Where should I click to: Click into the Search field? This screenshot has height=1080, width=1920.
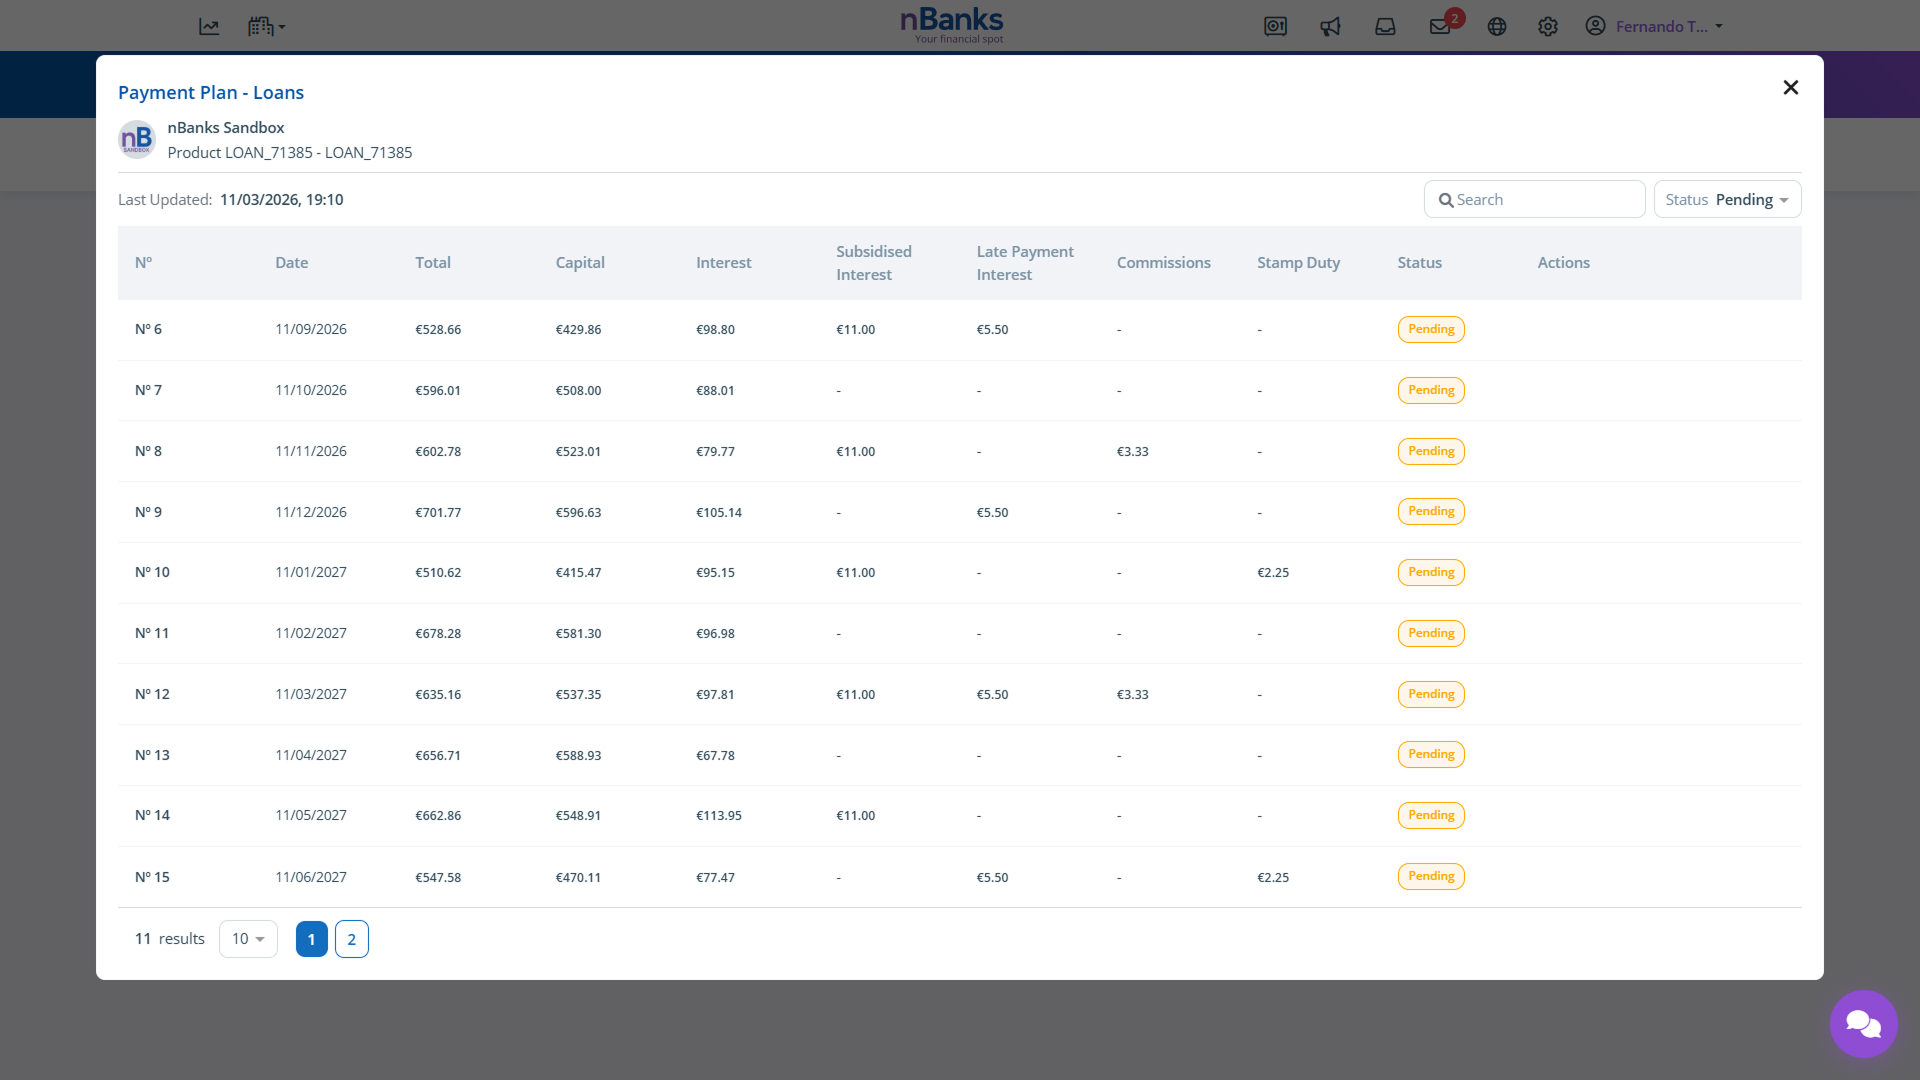(1535, 200)
